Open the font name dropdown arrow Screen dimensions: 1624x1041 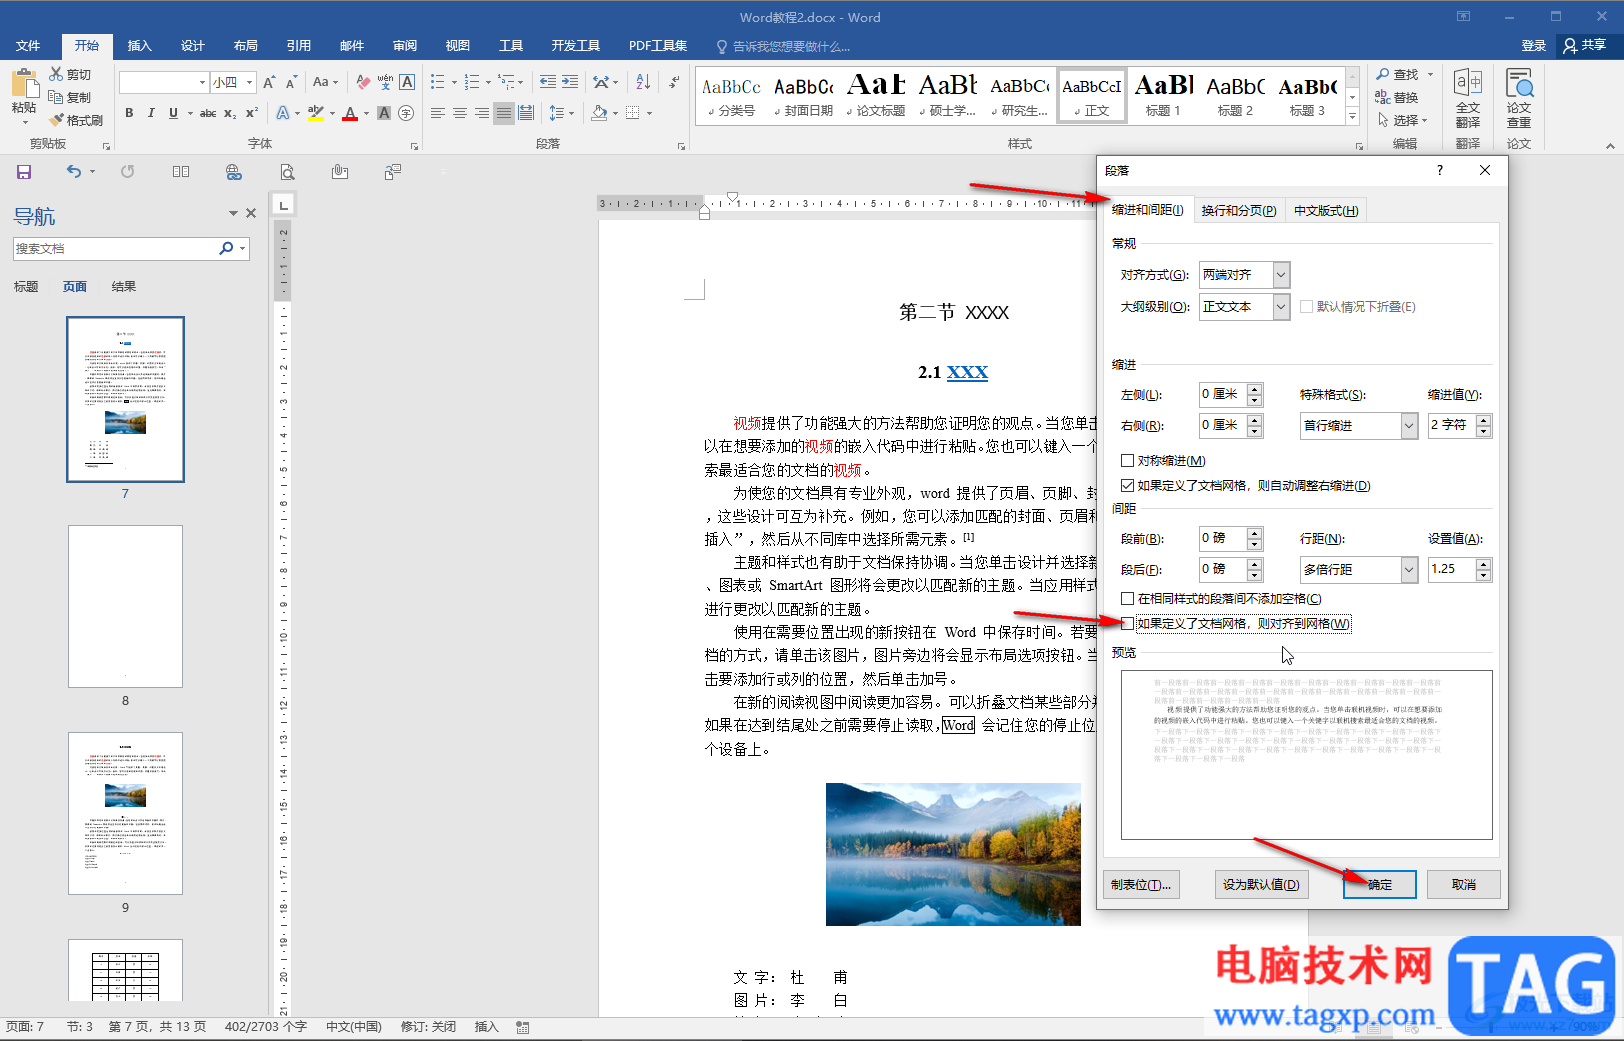coord(202,82)
